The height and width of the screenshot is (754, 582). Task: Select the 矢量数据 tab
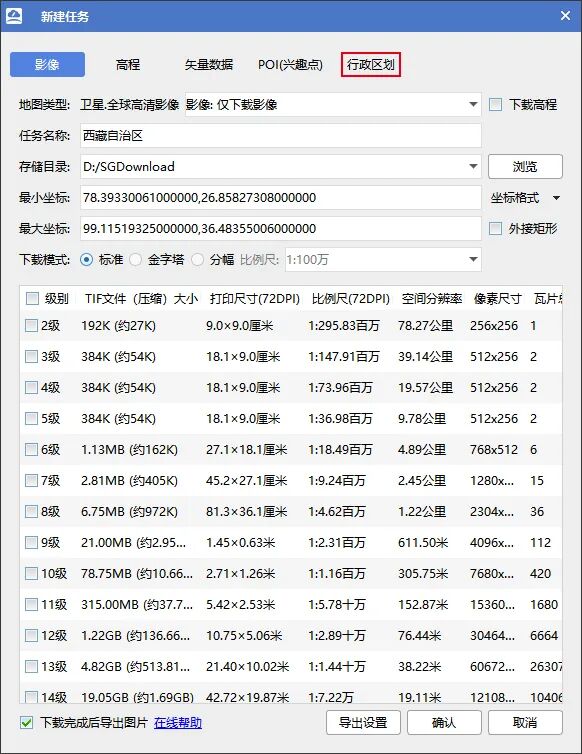209,64
